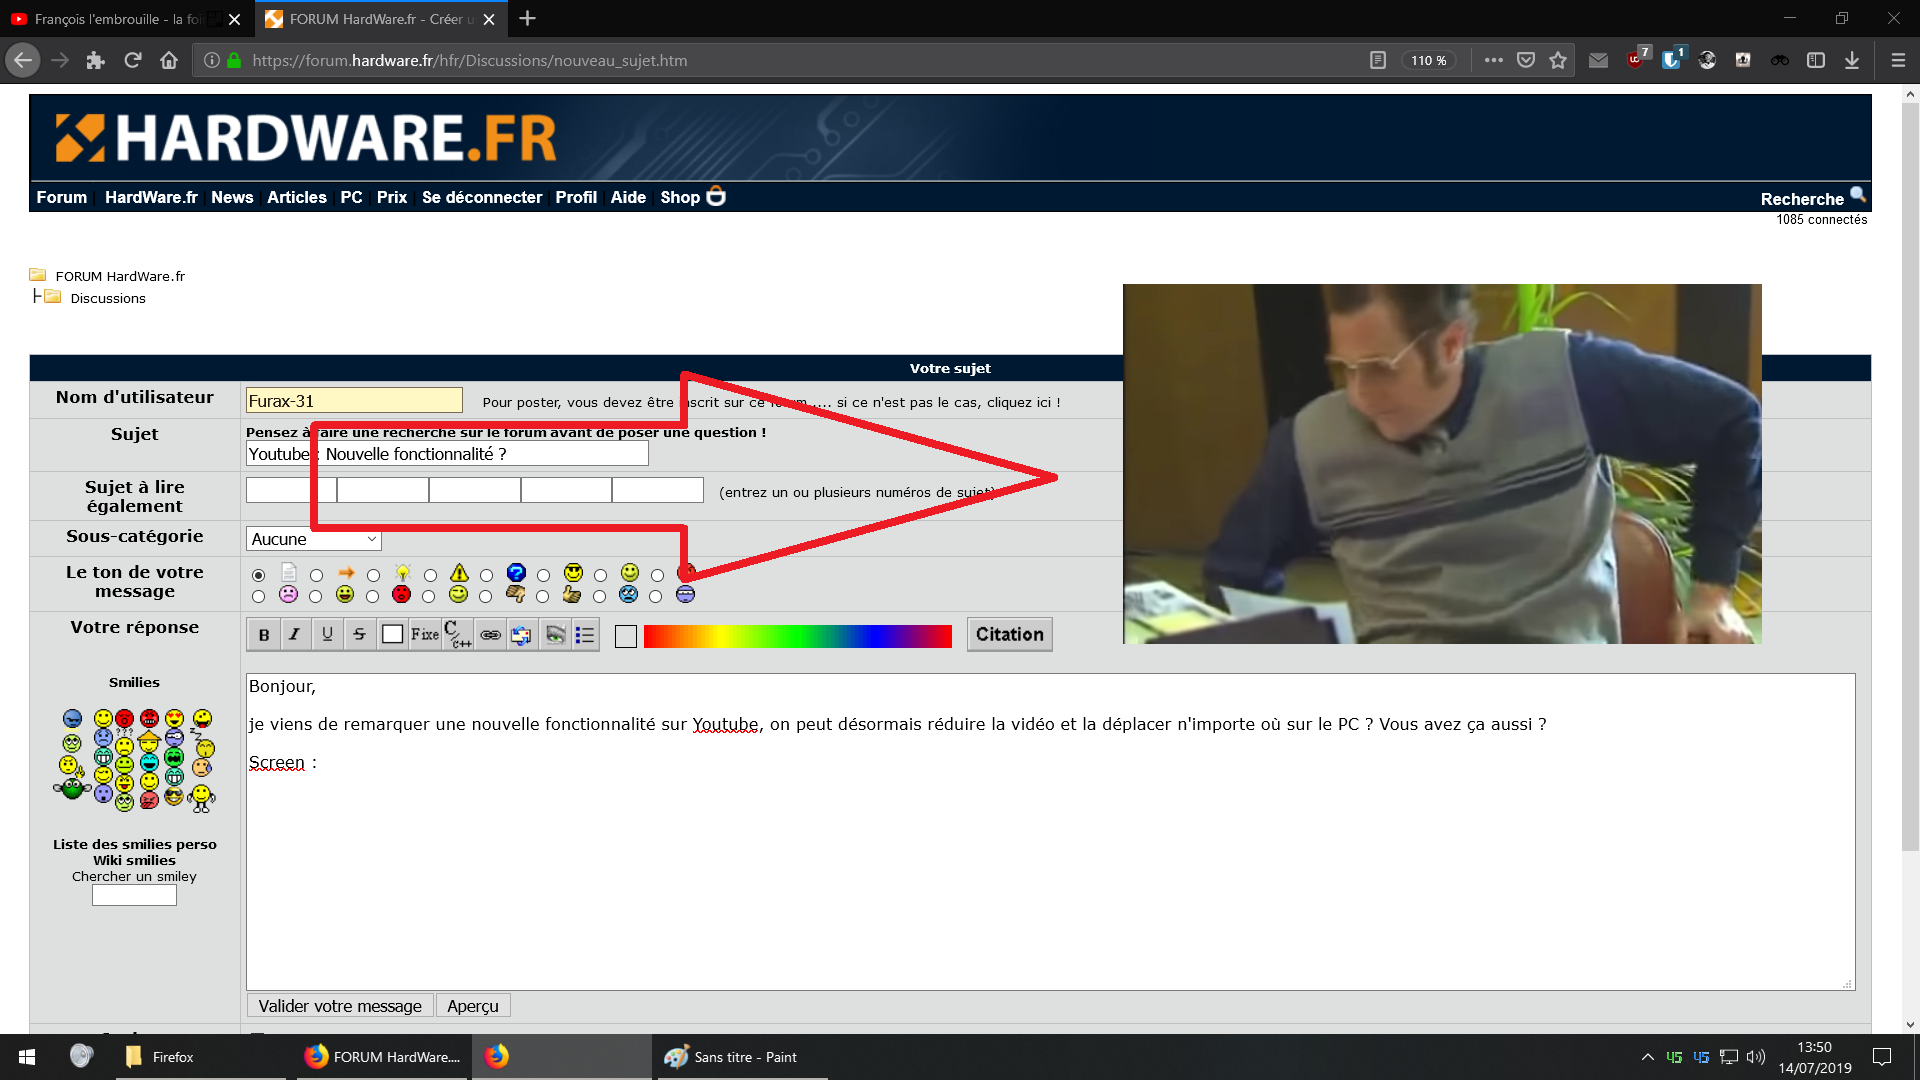This screenshot has height=1080, width=1920.
Task: Apply strikethrough text formatting
Action: point(359,634)
